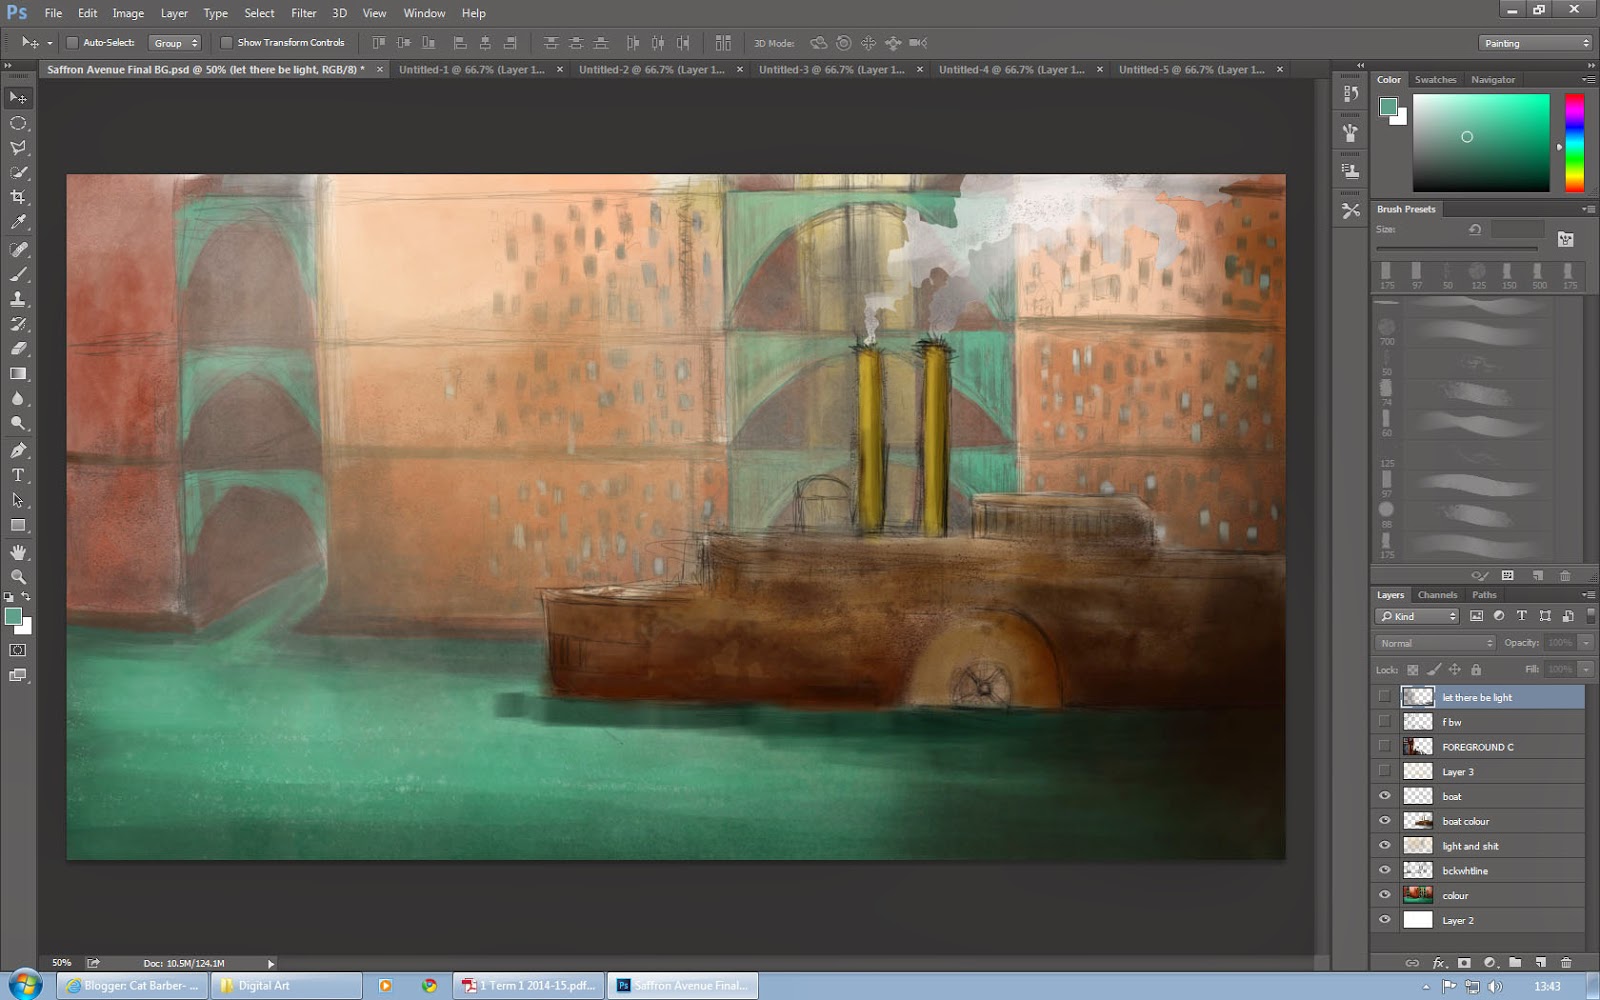
Task: Click the hue spectrum color strip
Action: tap(1574, 142)
